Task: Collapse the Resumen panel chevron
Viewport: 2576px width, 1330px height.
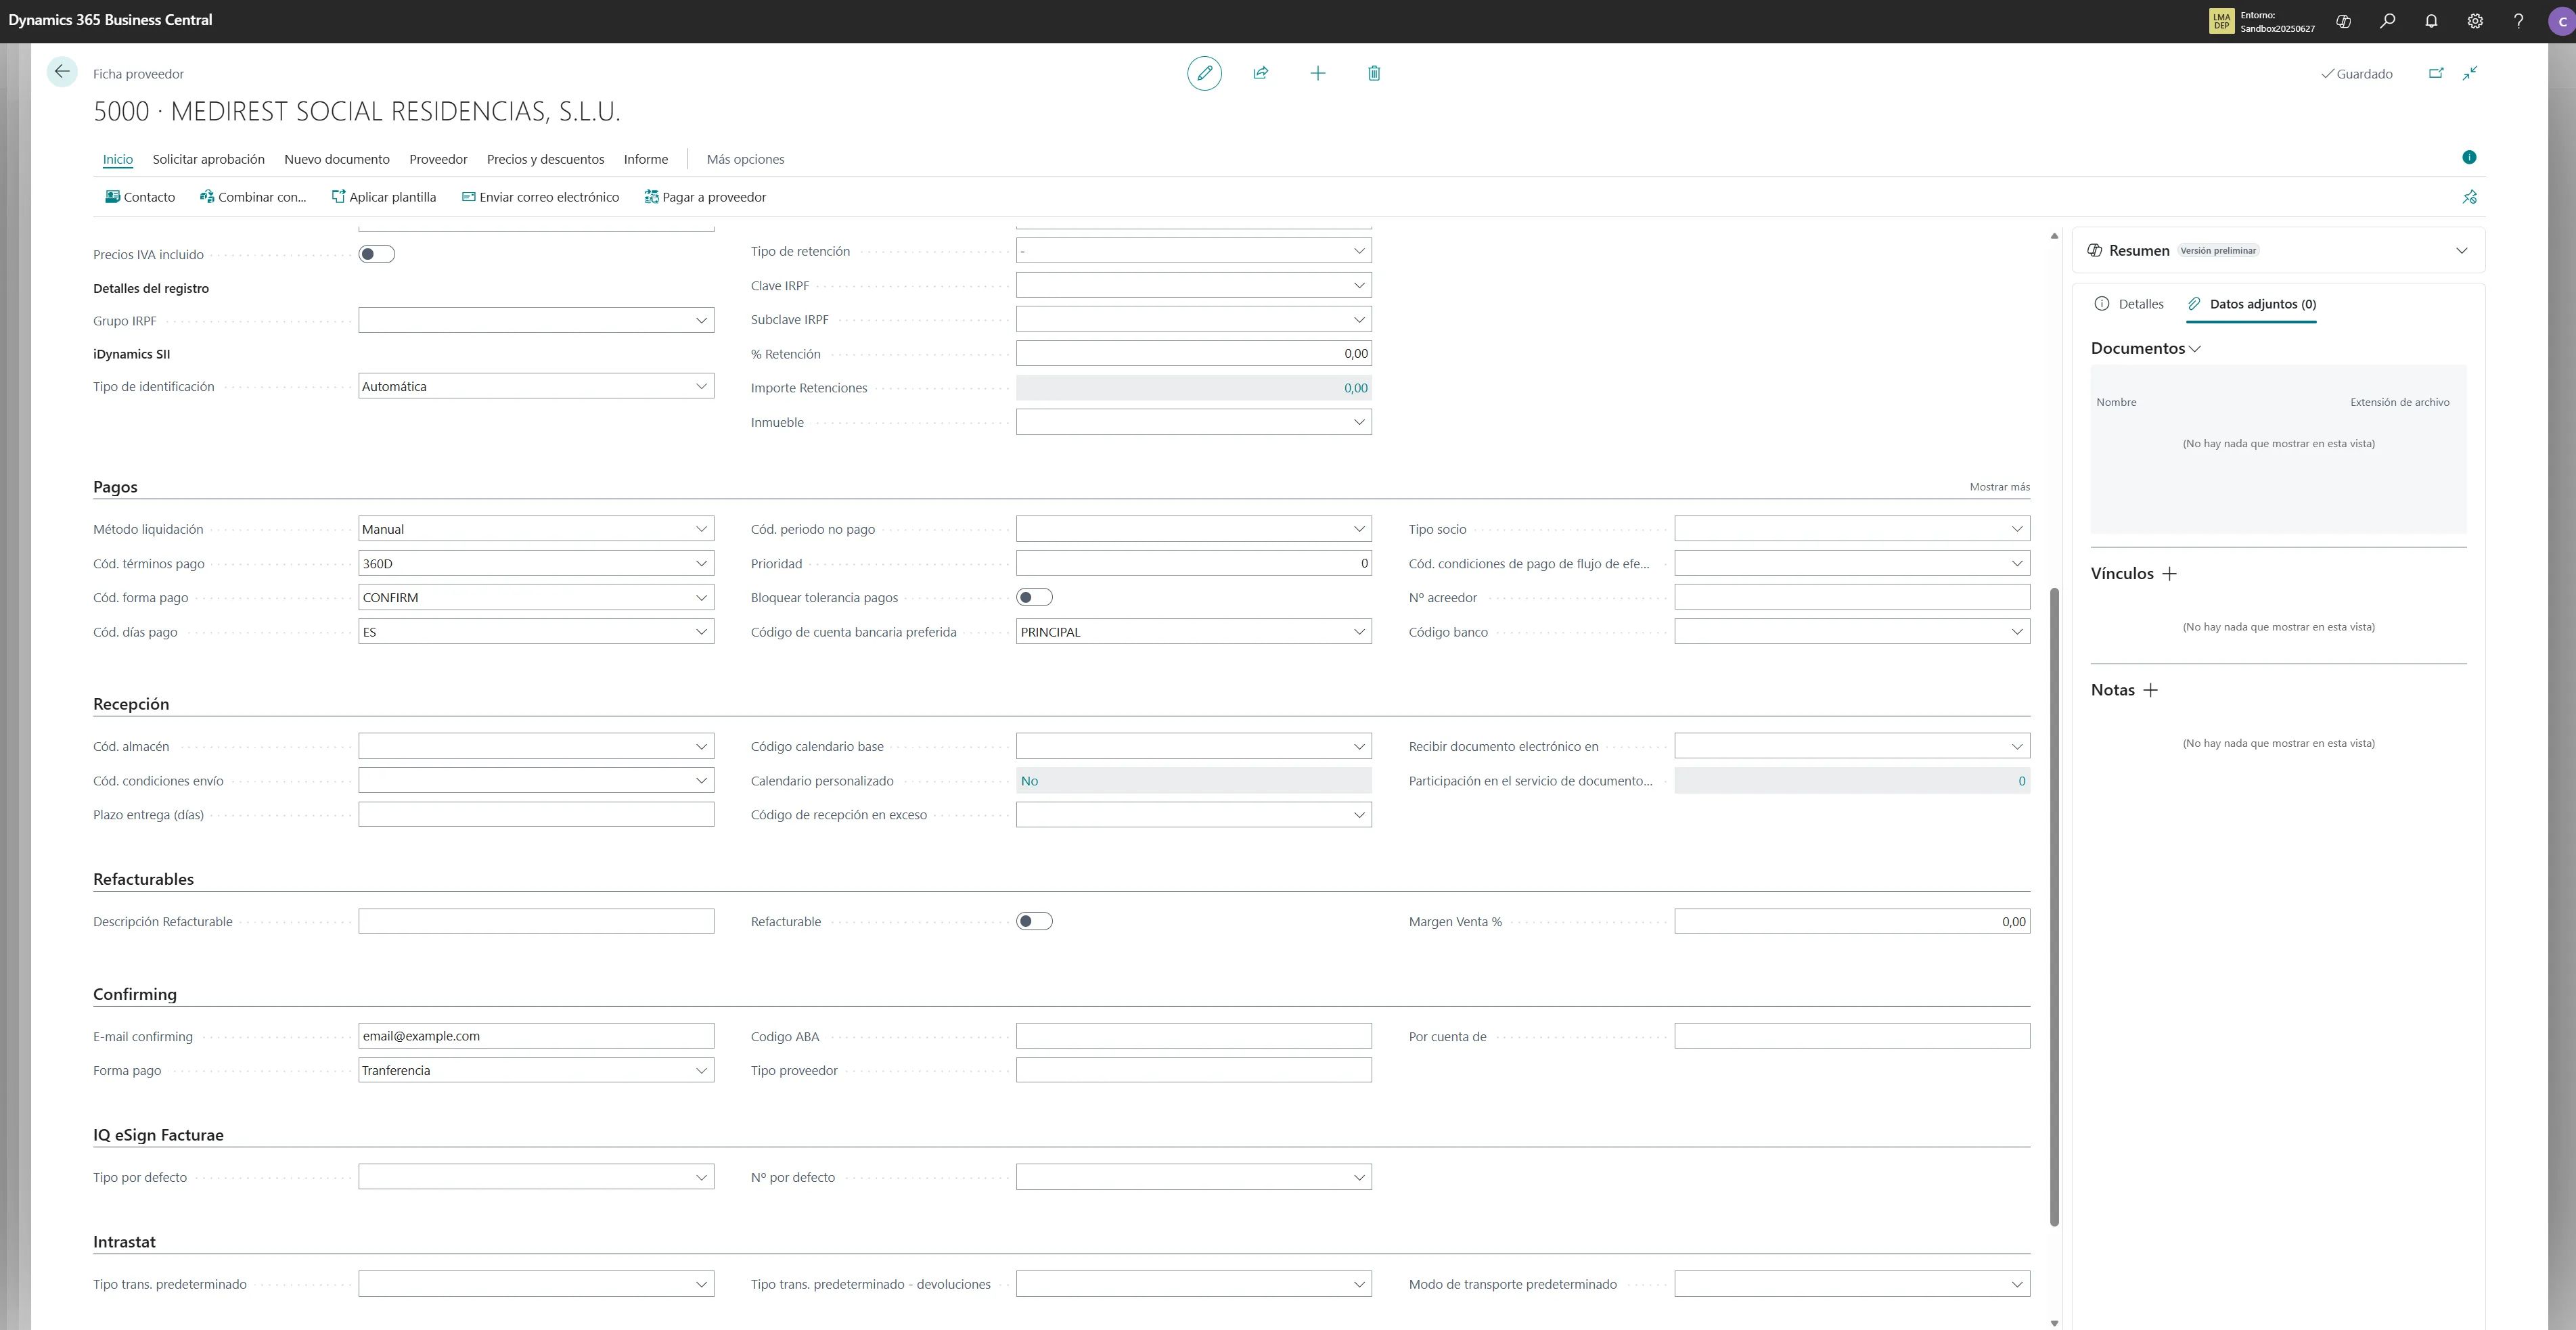Action: (2461, 251)
